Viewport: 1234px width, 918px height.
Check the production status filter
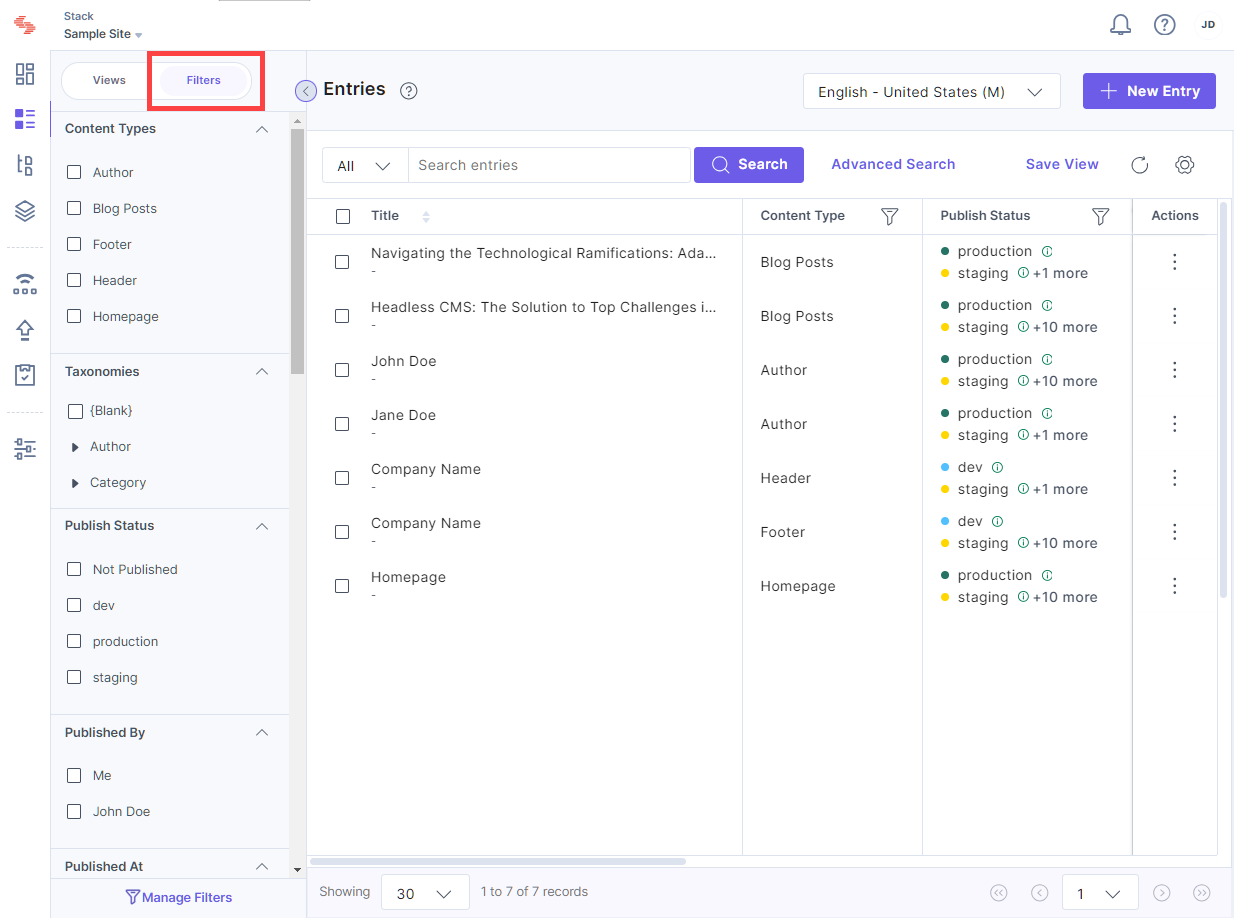pos(74,641)
